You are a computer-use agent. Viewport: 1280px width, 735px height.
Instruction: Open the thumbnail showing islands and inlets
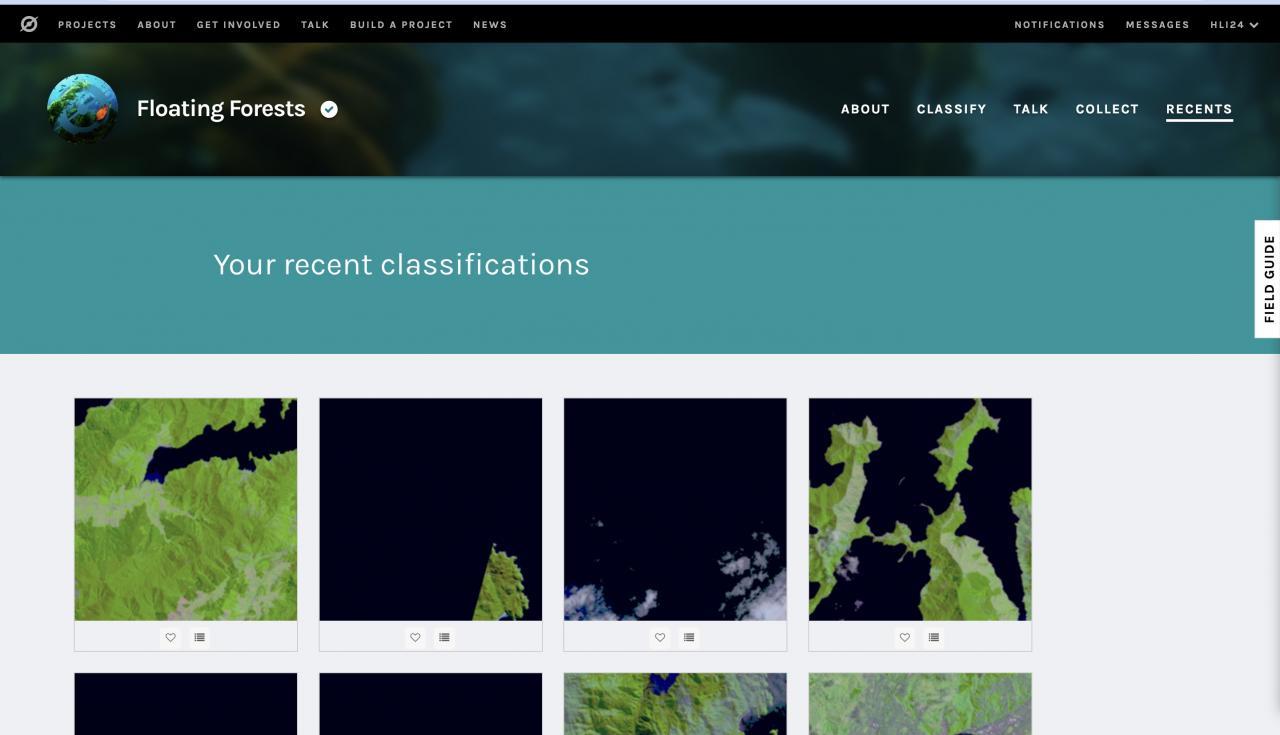(920, 509)
